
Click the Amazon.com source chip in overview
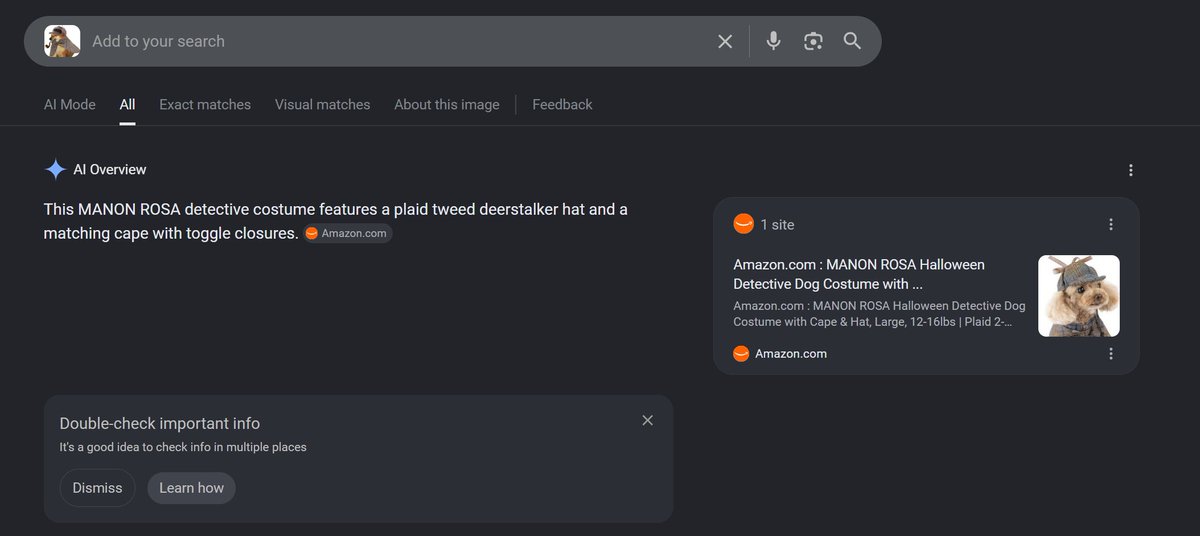coord(348,233)
